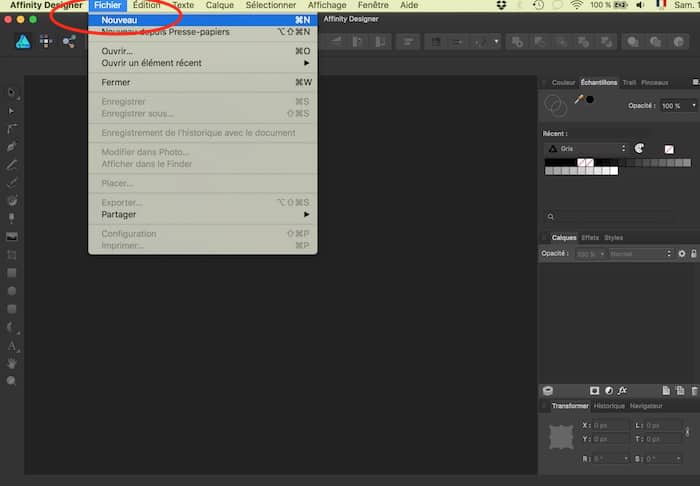This screenshot has width=700, height=486.
Task: Click the transform anchor point selector
Action: [561, 437]
